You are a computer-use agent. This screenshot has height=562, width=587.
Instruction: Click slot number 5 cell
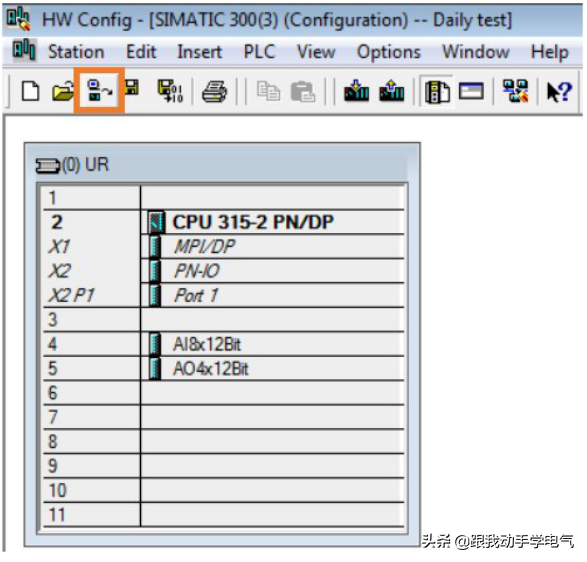[x=92, y=368]
